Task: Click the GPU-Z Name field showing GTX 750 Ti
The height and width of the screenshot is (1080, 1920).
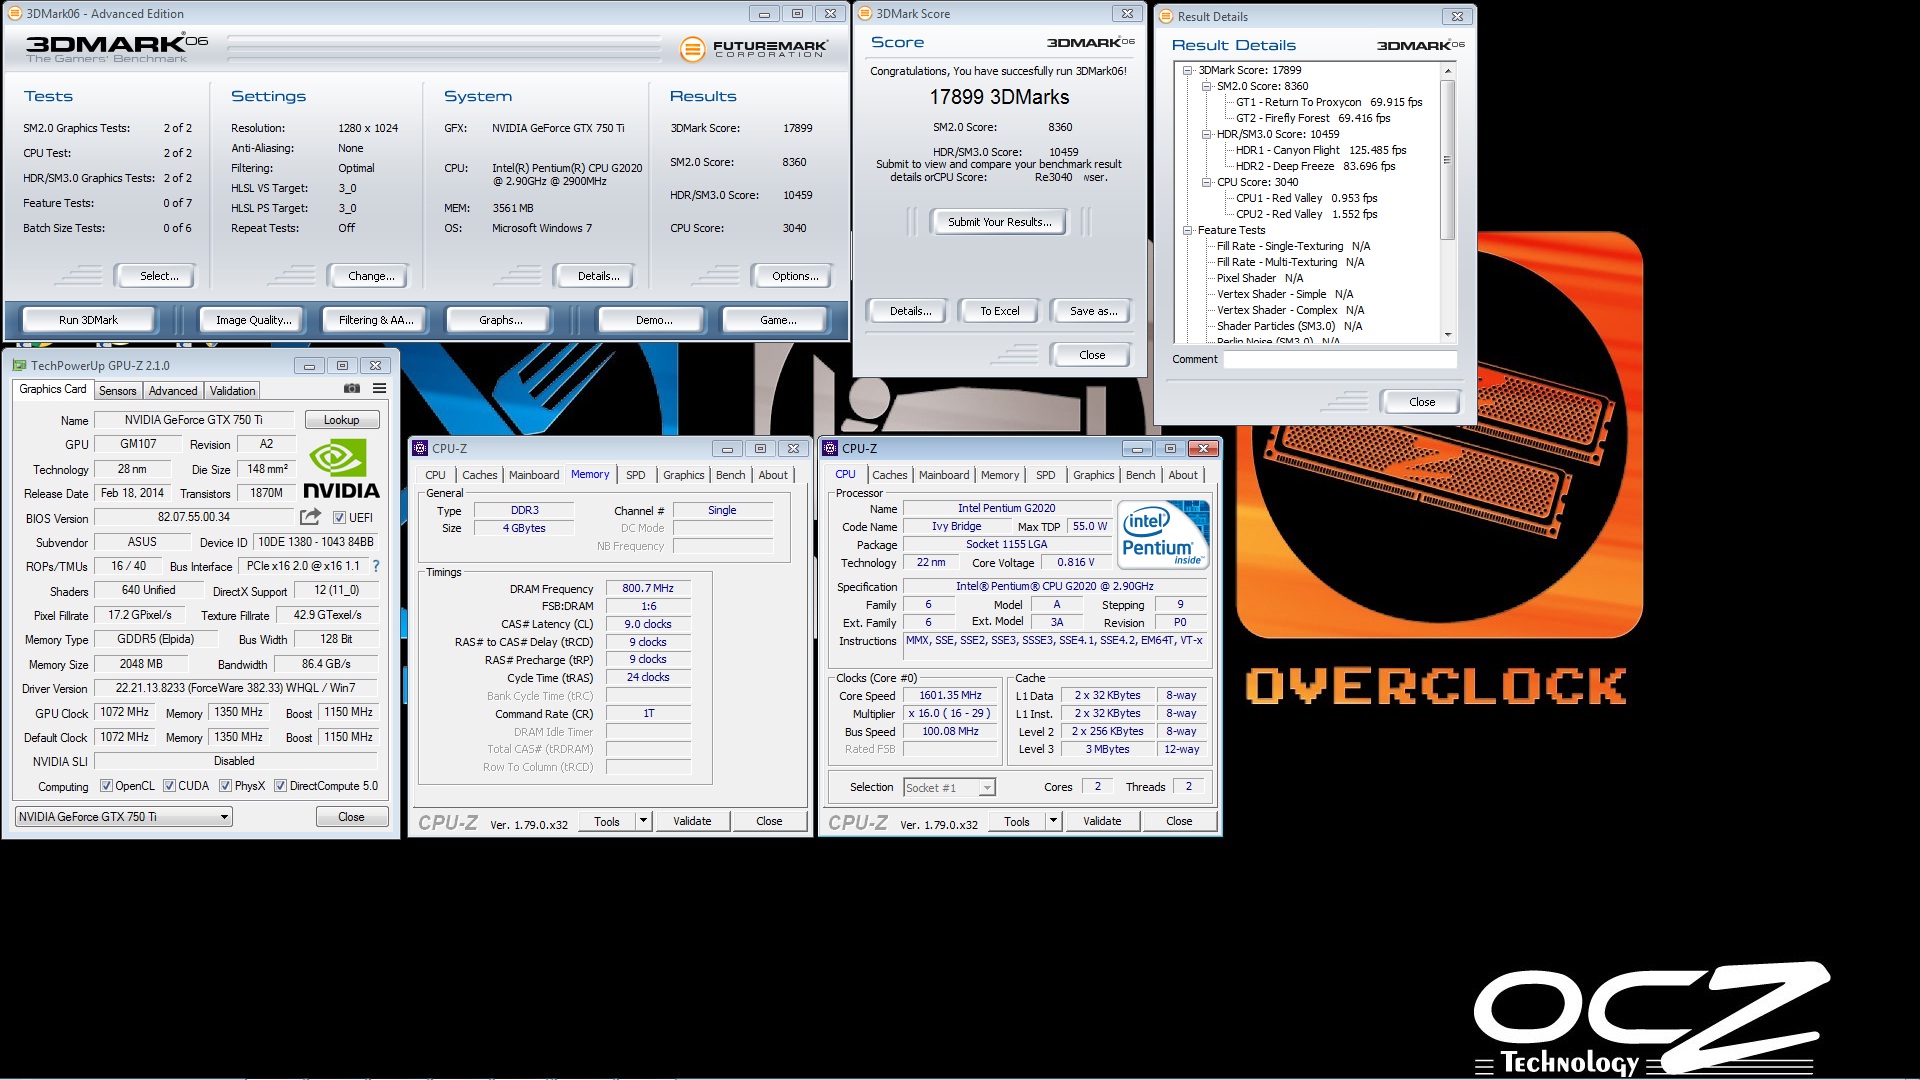Action: [194, 420]
